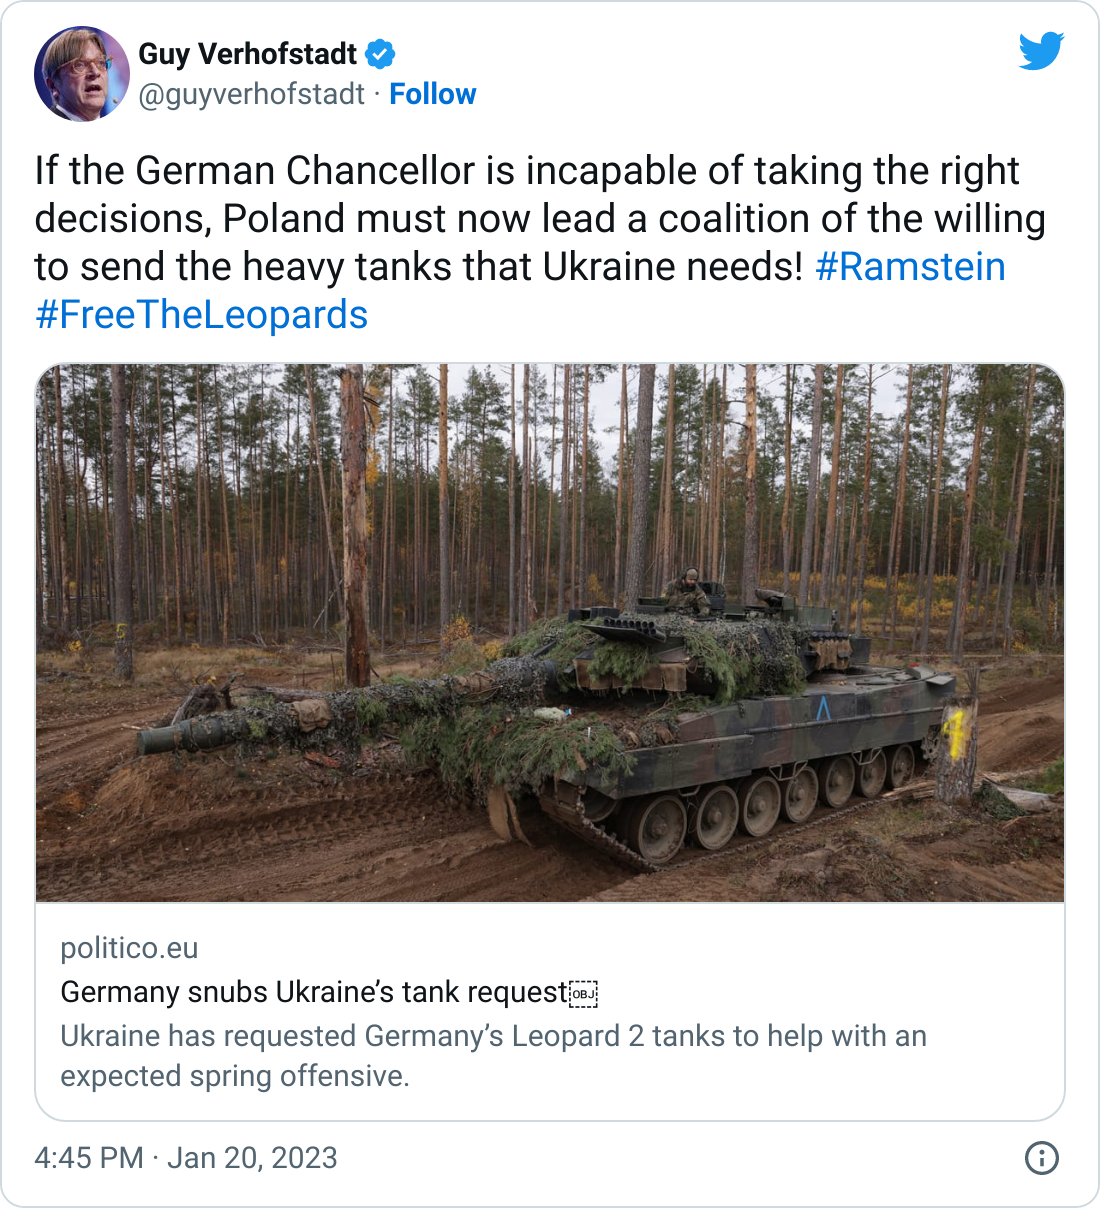Open the politico.eu domain link
Viewport: 1100px width, 1208px height.
(x=129, y=948)
